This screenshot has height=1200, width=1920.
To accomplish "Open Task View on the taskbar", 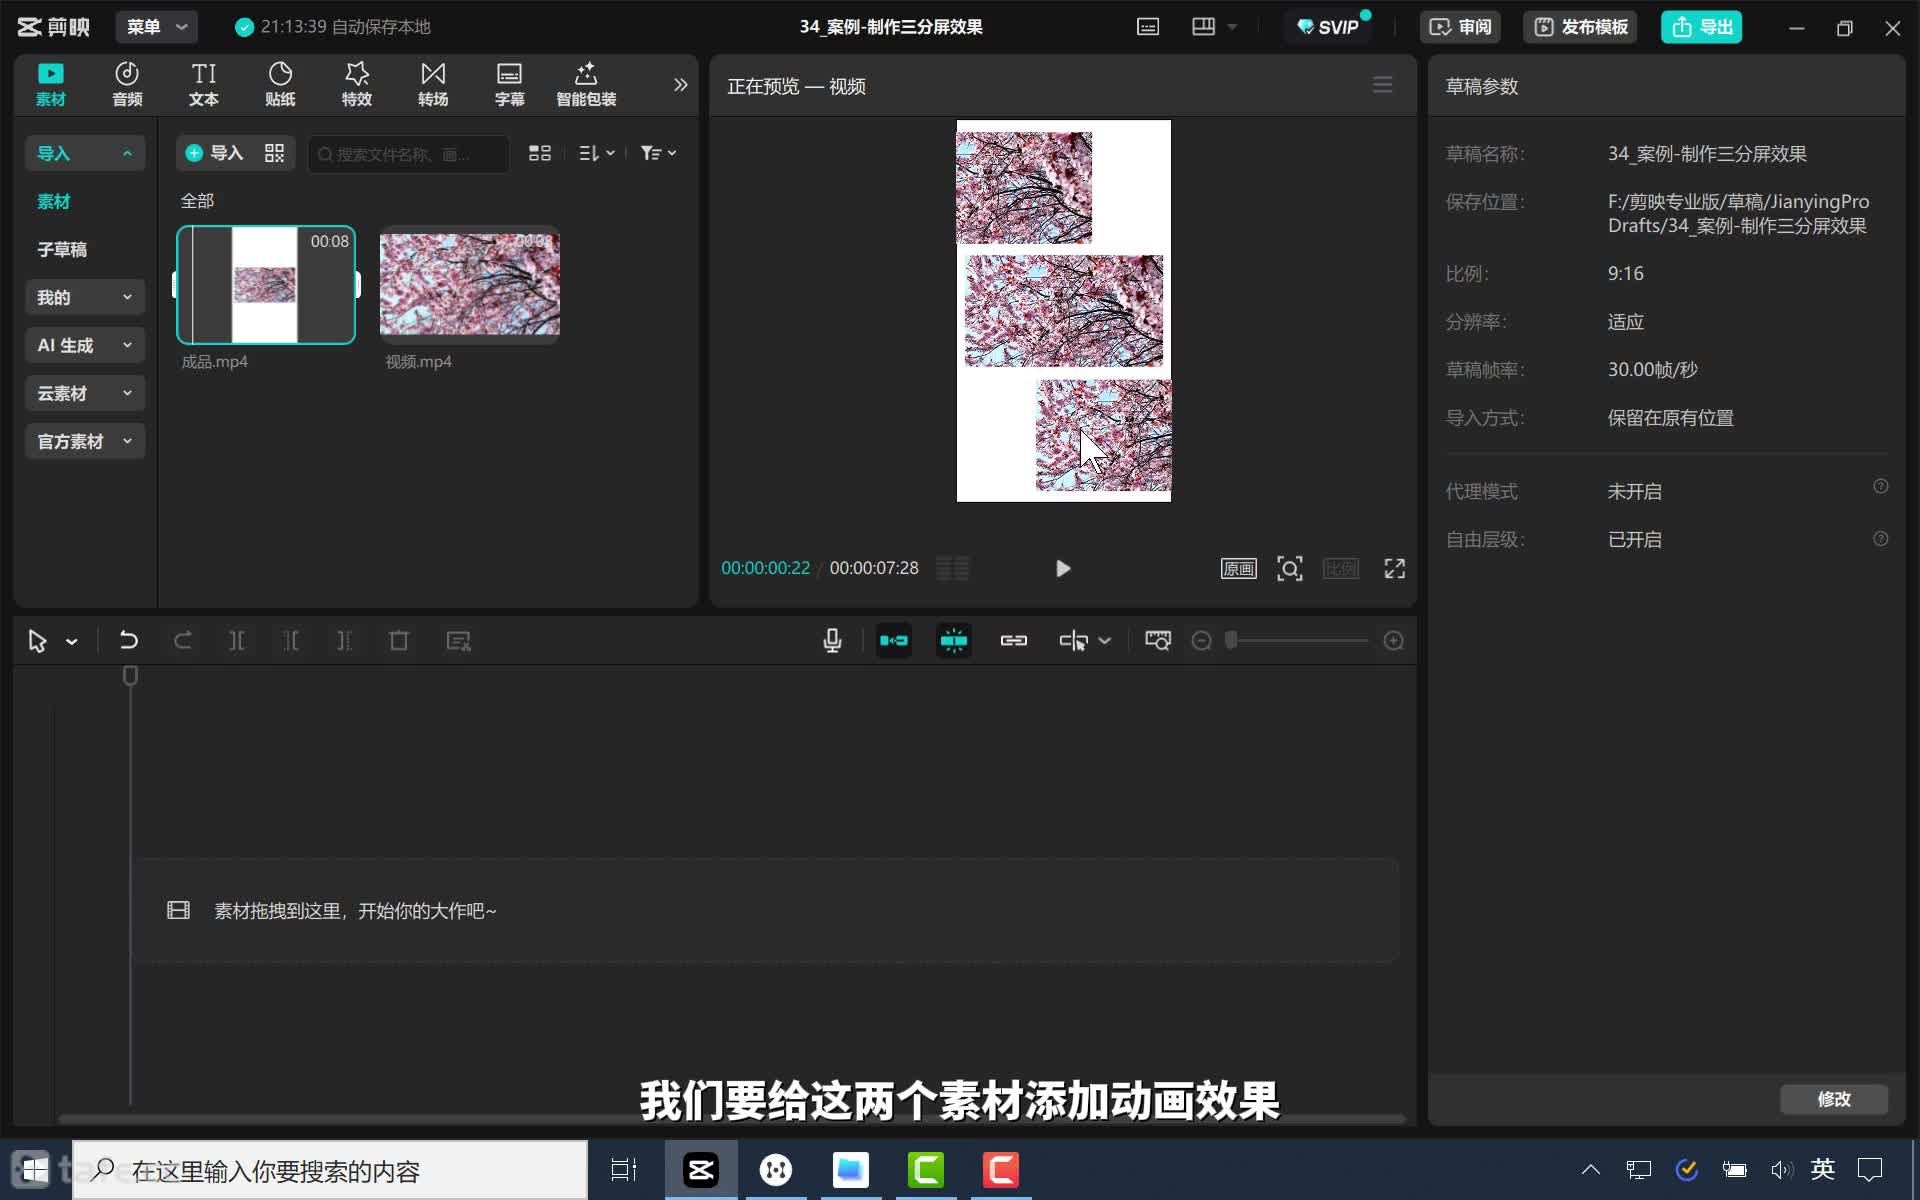I will 624,1170.
